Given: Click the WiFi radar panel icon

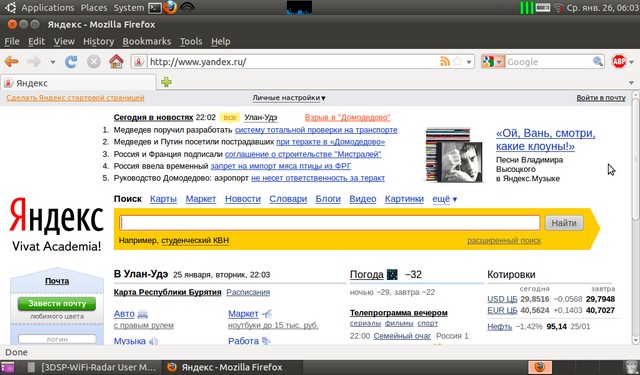Looking at the screenshot, I should (187, 7).
